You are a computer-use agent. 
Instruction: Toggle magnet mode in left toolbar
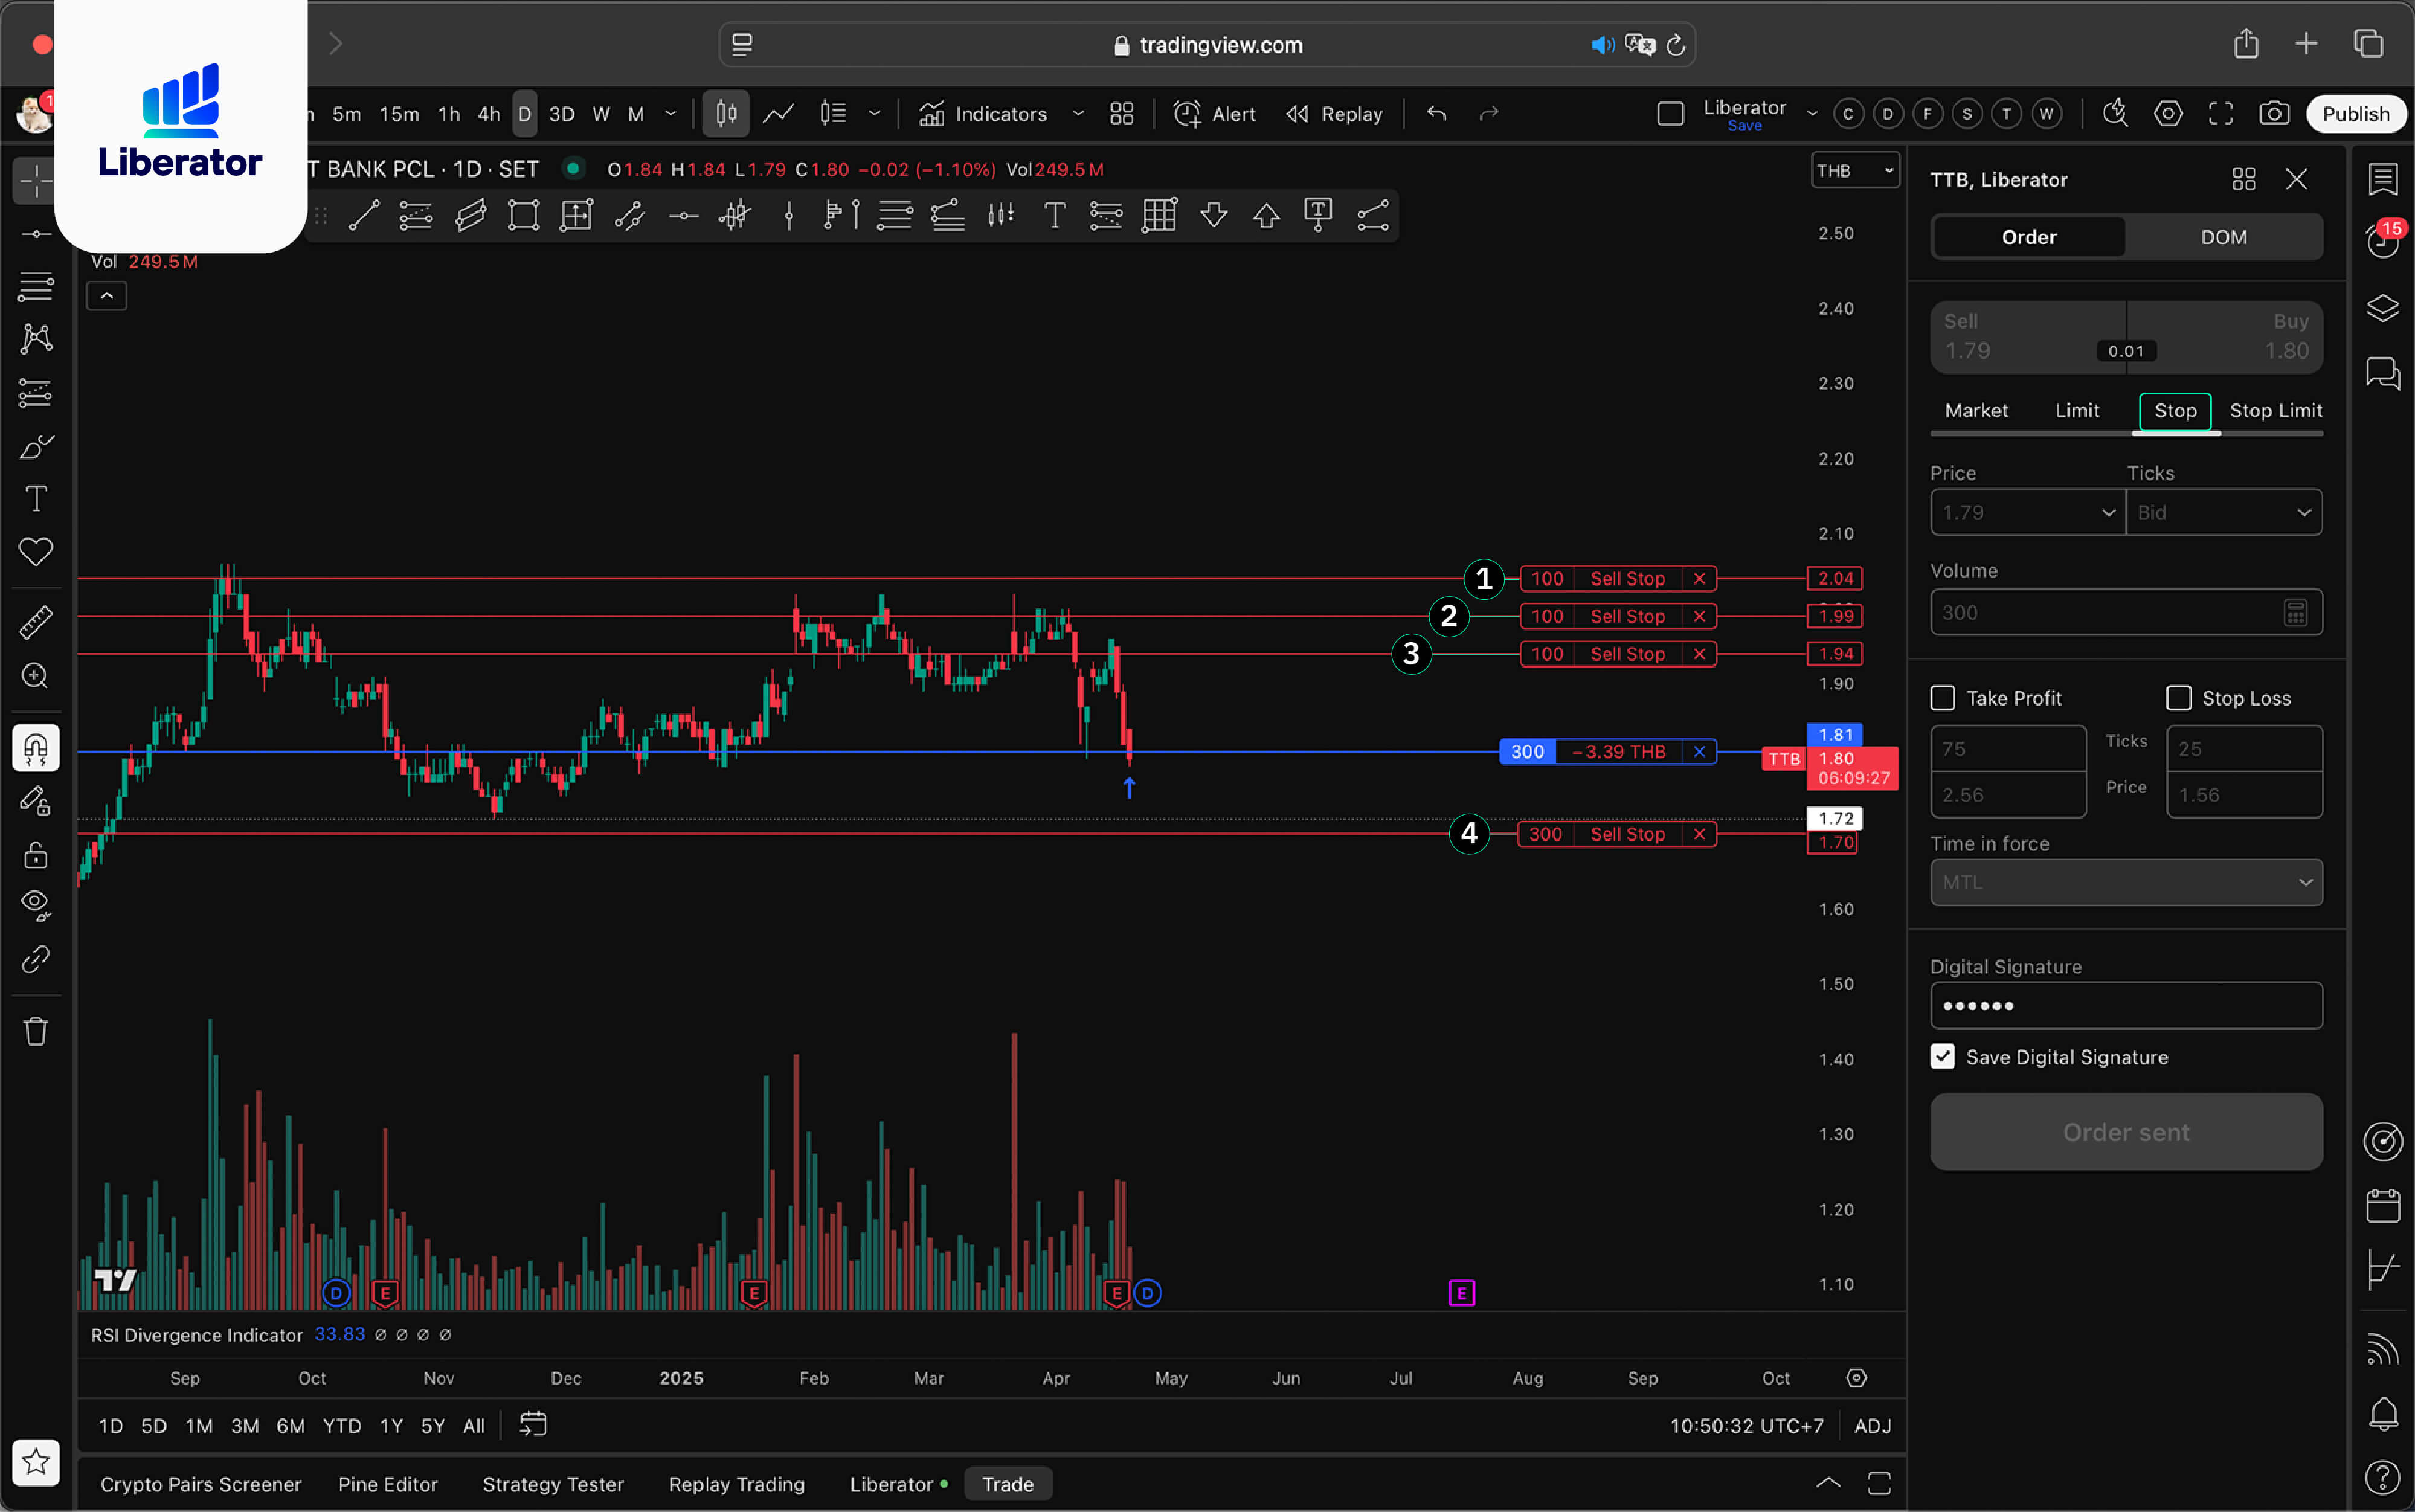click(x=36, y=748)
